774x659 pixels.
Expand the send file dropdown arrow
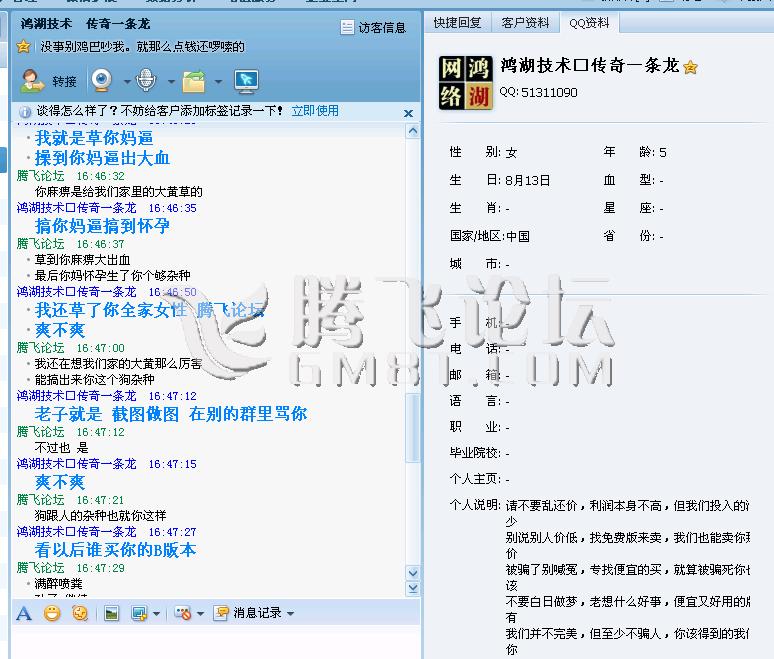point(218,81)
